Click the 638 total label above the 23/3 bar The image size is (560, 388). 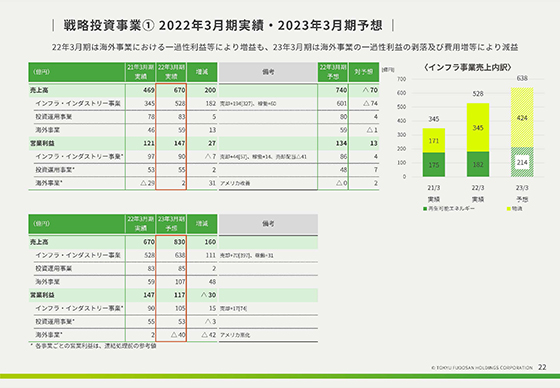coord(522,78)
